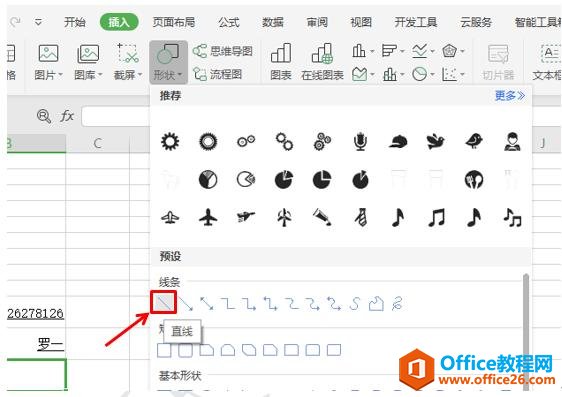The height and width of the screenshot is (397, 562).
Task: Open the 图库 gallery dropdown
Action: (x=88, y=62)
